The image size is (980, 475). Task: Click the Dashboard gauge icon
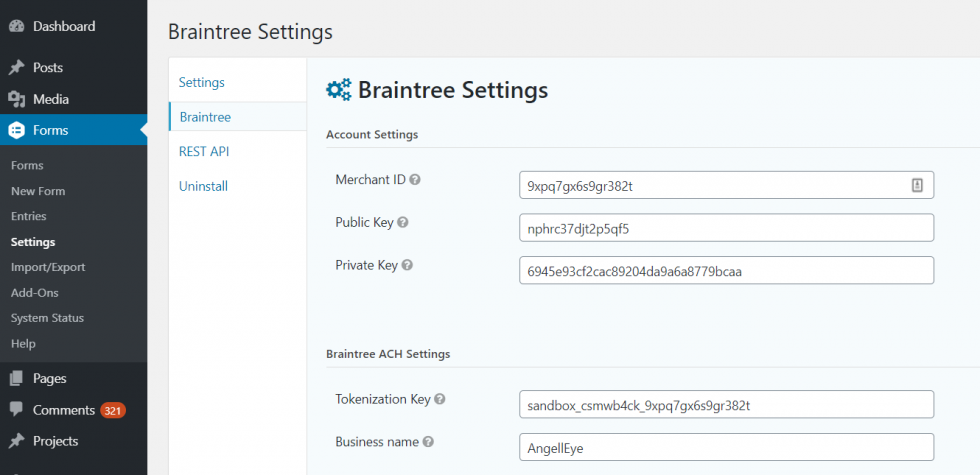click(x=16, y=27)
